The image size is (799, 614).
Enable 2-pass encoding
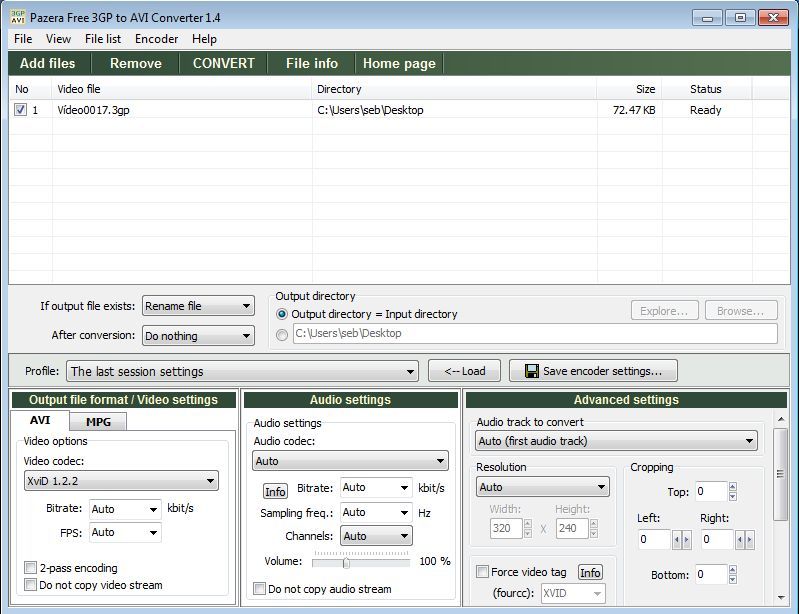[31, 568]
